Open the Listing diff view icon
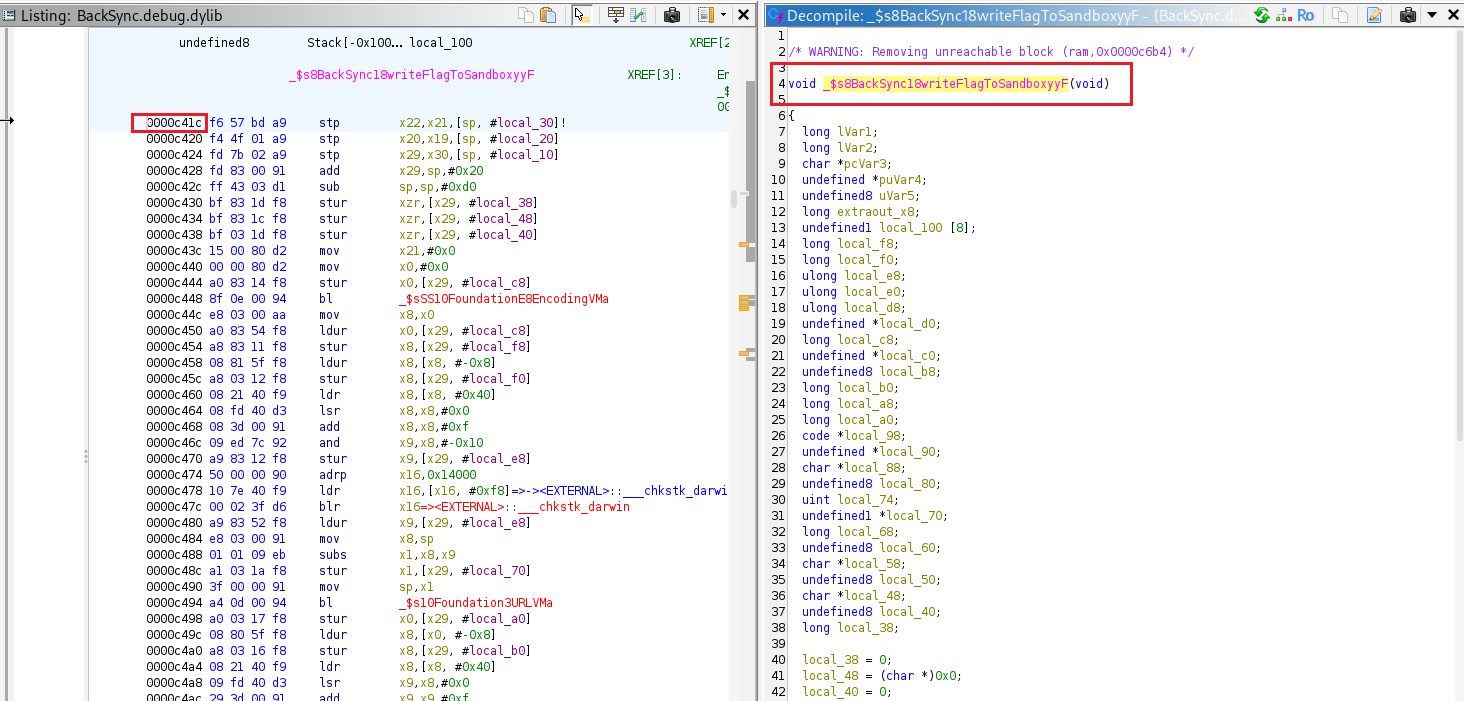 tap(637, 15)
